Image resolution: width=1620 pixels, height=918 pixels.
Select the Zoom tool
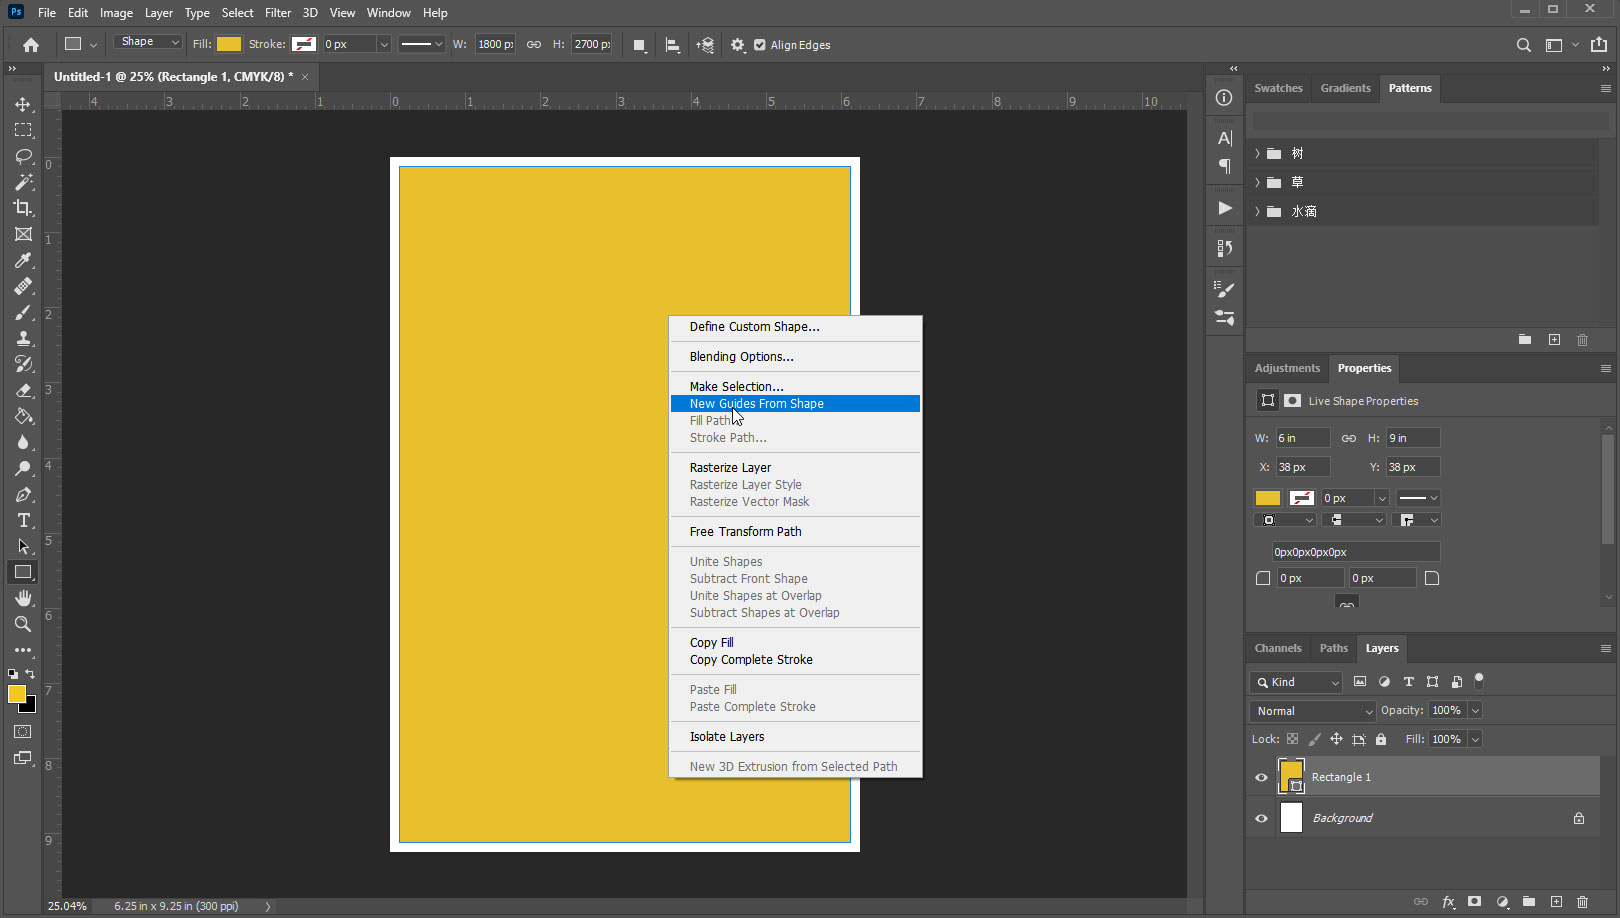[x=23, y=624]
